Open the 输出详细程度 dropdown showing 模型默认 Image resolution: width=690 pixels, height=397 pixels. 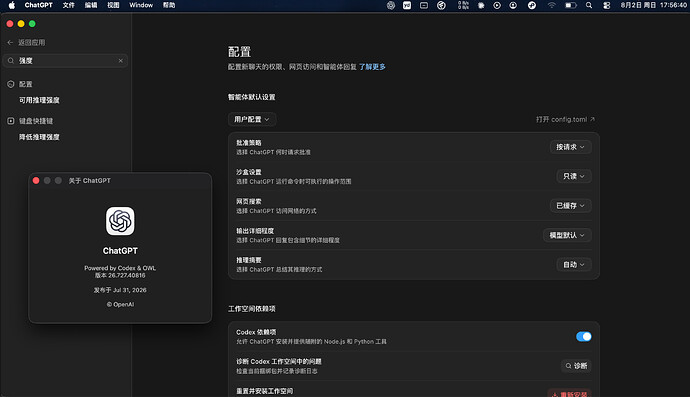point(567,235)
